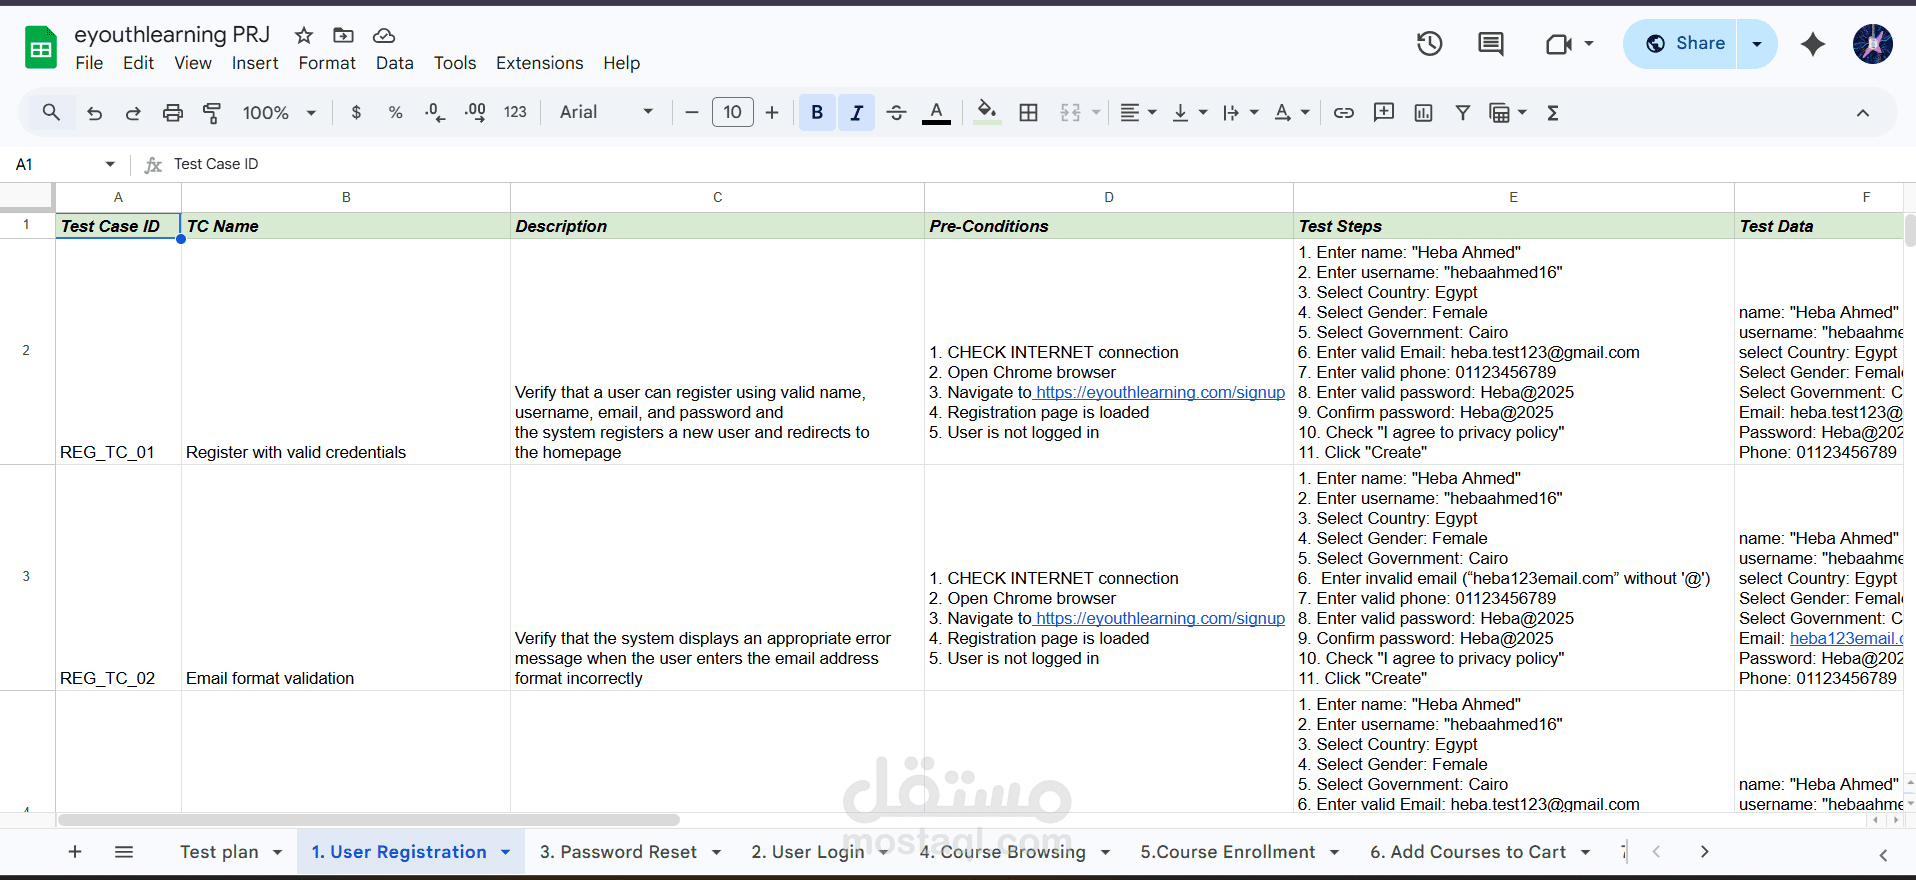
Task: Open the Extensions menu
Action: [540, 63]
